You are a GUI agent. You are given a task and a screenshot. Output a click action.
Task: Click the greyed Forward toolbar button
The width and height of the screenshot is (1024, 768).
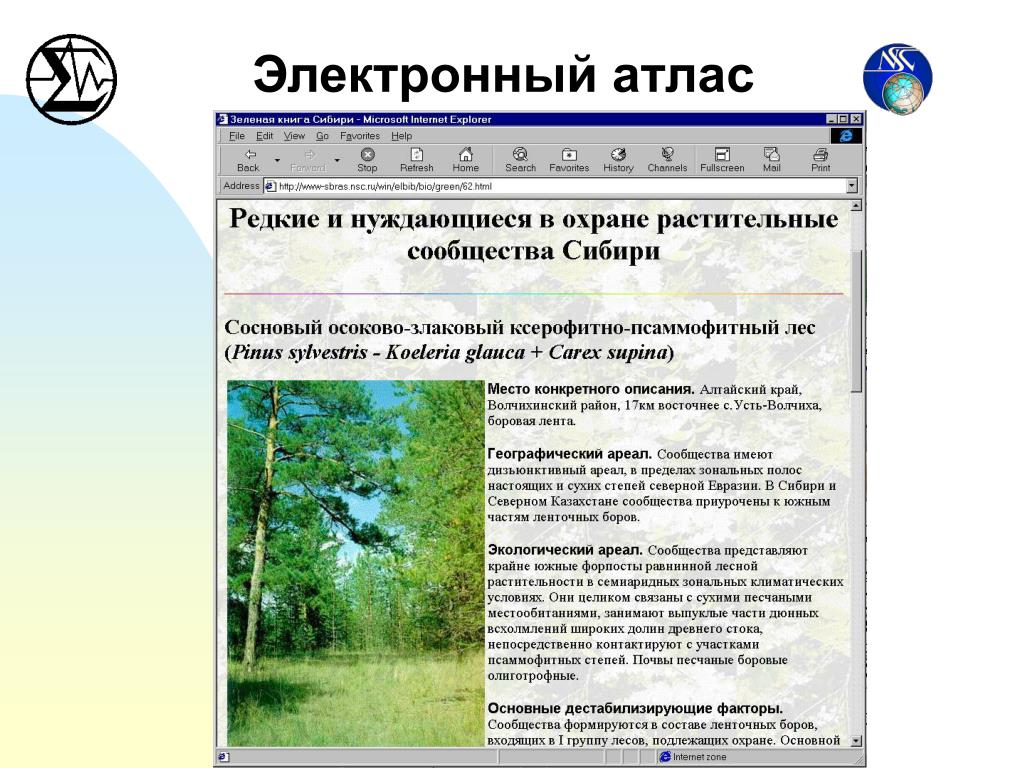308,160
